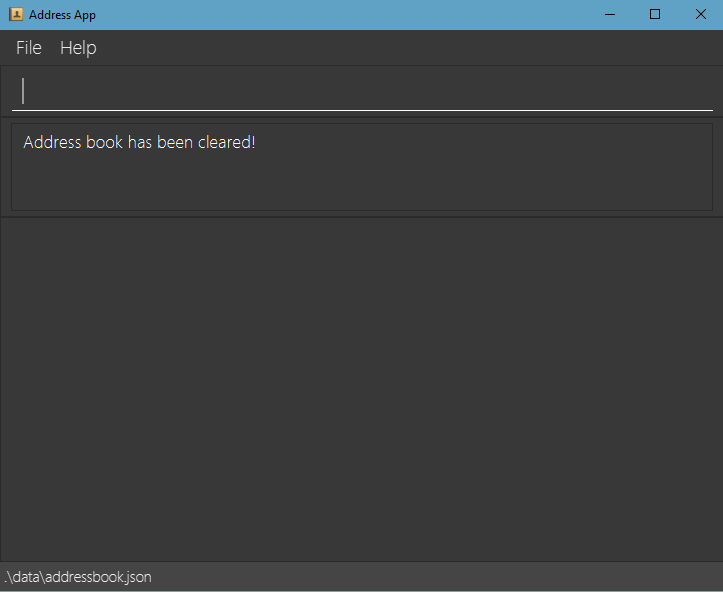Maximize the Address App window
Screen dimensions: 723x592
[655, 14]
